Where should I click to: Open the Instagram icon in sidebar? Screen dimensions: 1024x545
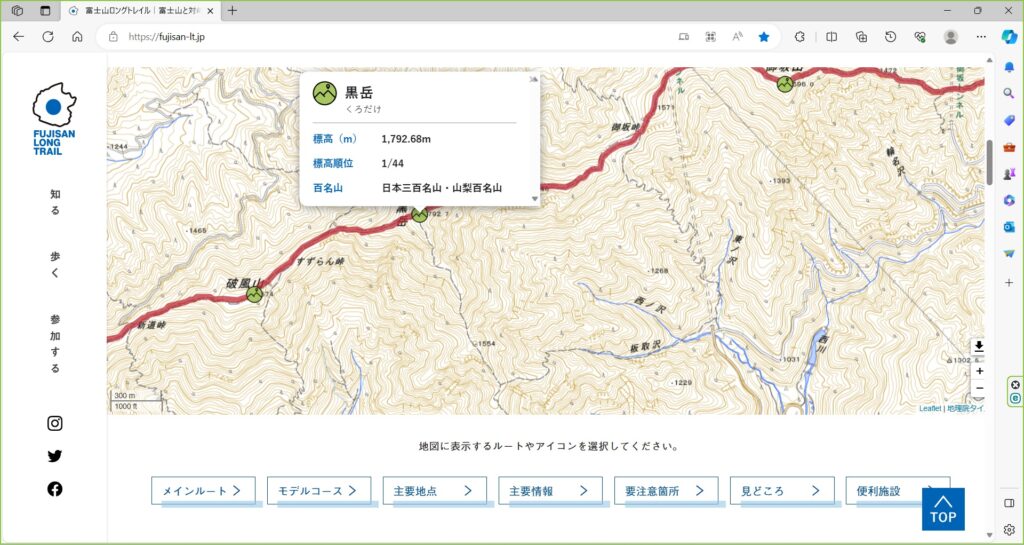55,424
